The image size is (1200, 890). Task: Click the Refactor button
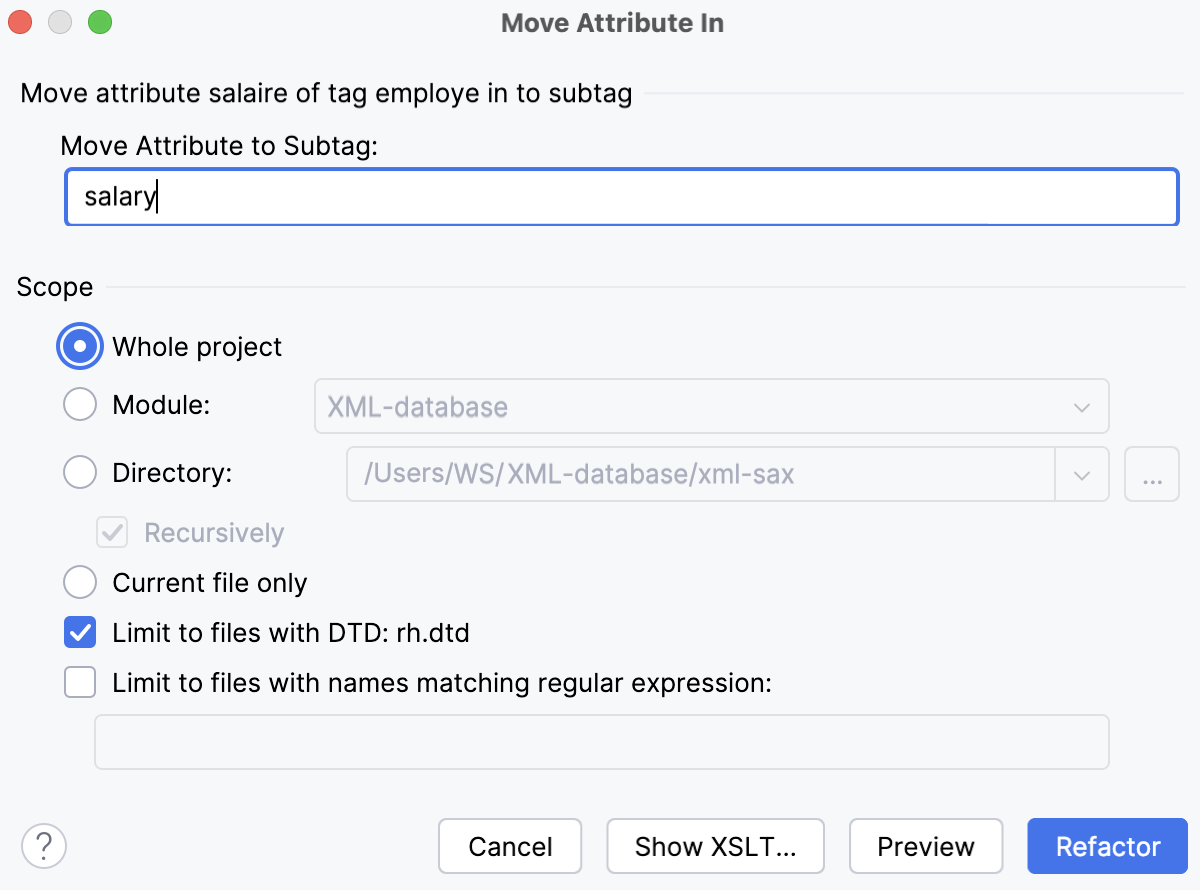pyautogui.click(x=1107, y=846)
